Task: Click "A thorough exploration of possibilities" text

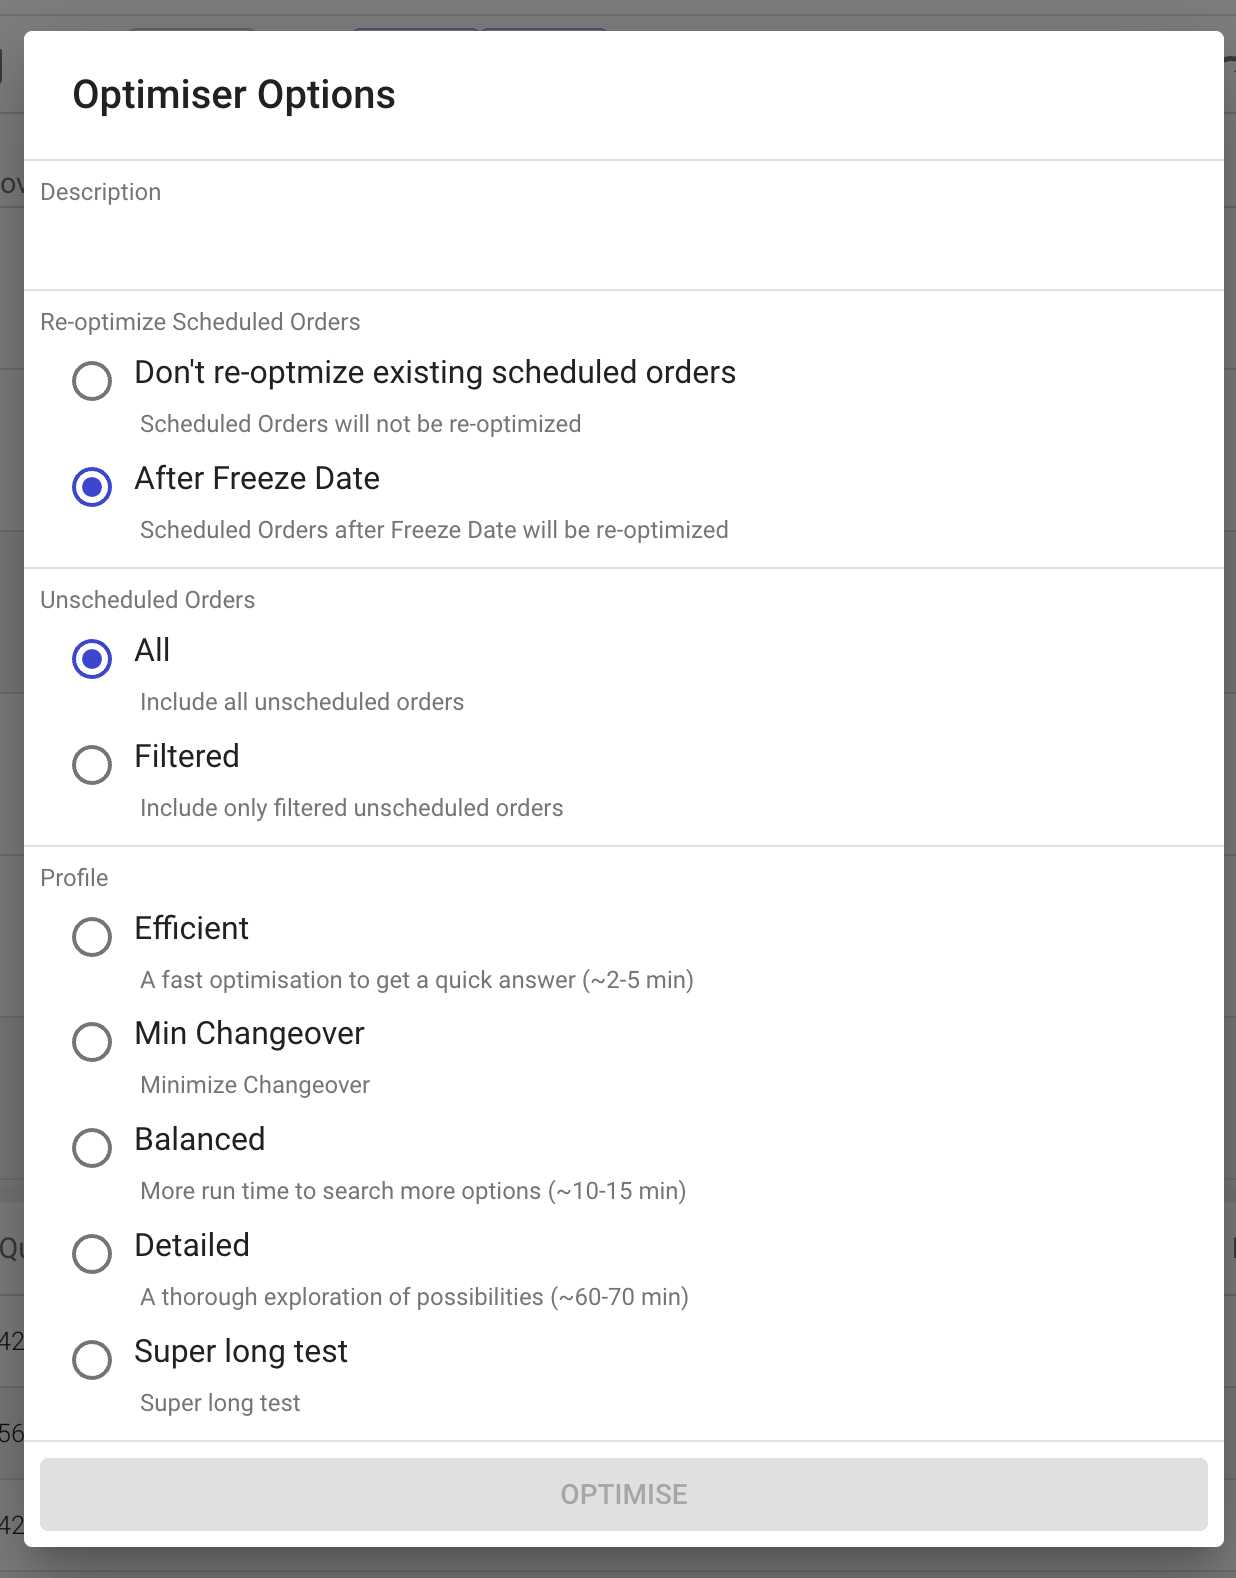Action: pyautogui.click(x=414, y=1297)
